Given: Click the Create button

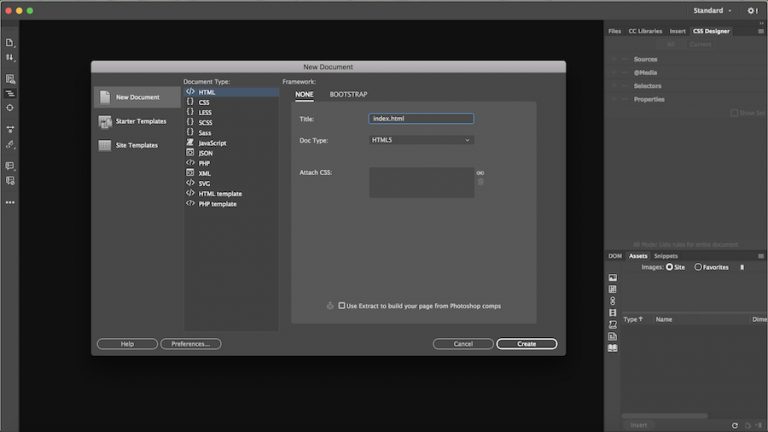Looking at the screenshot, I should [x=527, y=344].
